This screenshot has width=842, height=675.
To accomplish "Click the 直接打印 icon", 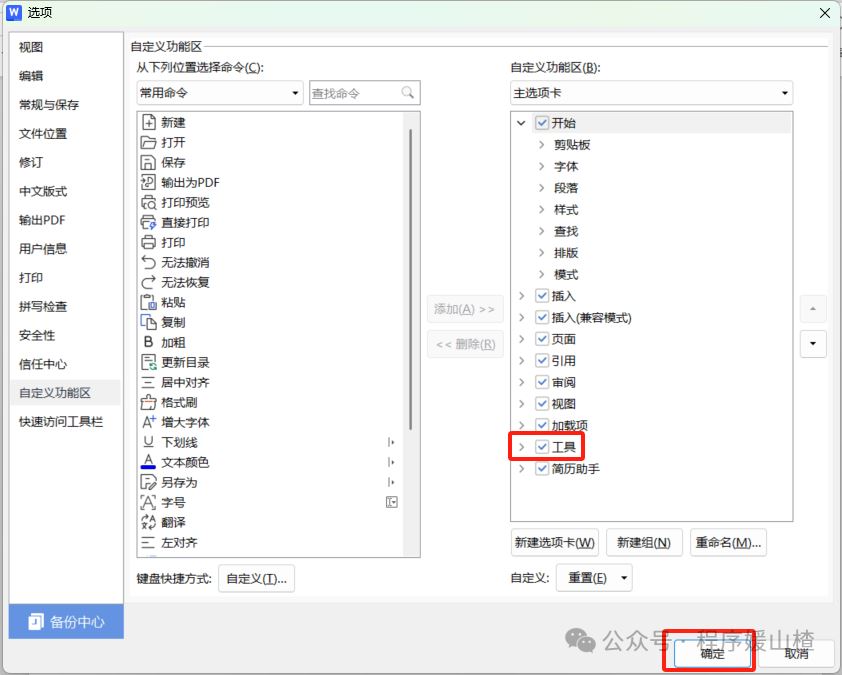I will [148, 222].
